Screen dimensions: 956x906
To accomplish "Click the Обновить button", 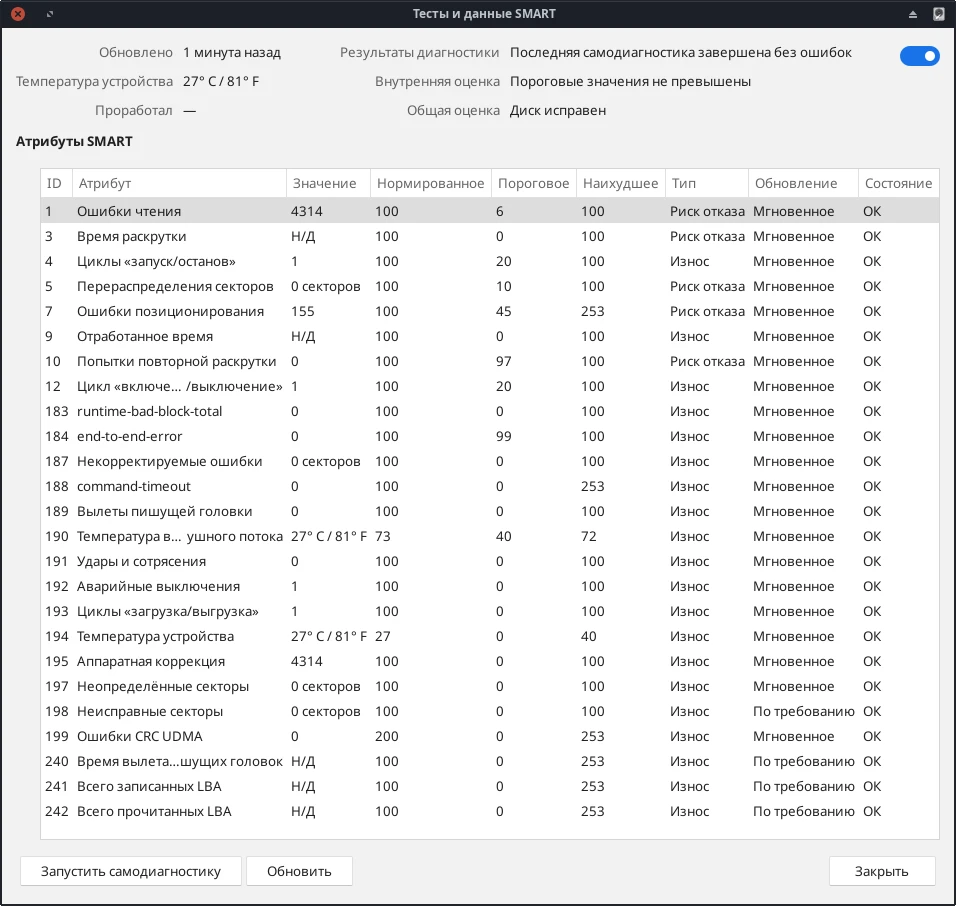I will coord(299,871).
